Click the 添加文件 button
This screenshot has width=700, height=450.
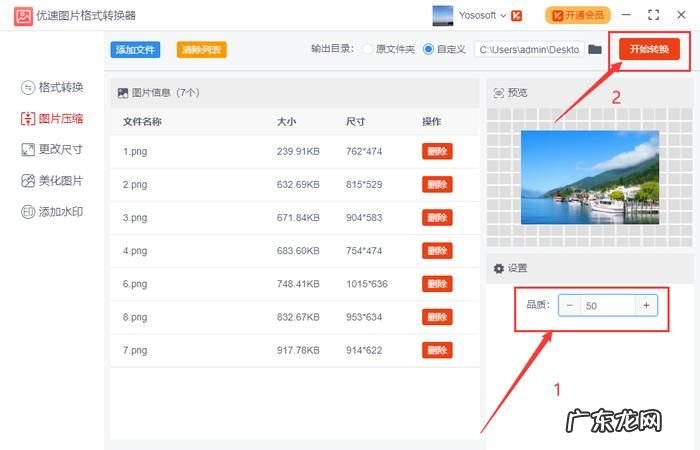(x=135, y=49)
